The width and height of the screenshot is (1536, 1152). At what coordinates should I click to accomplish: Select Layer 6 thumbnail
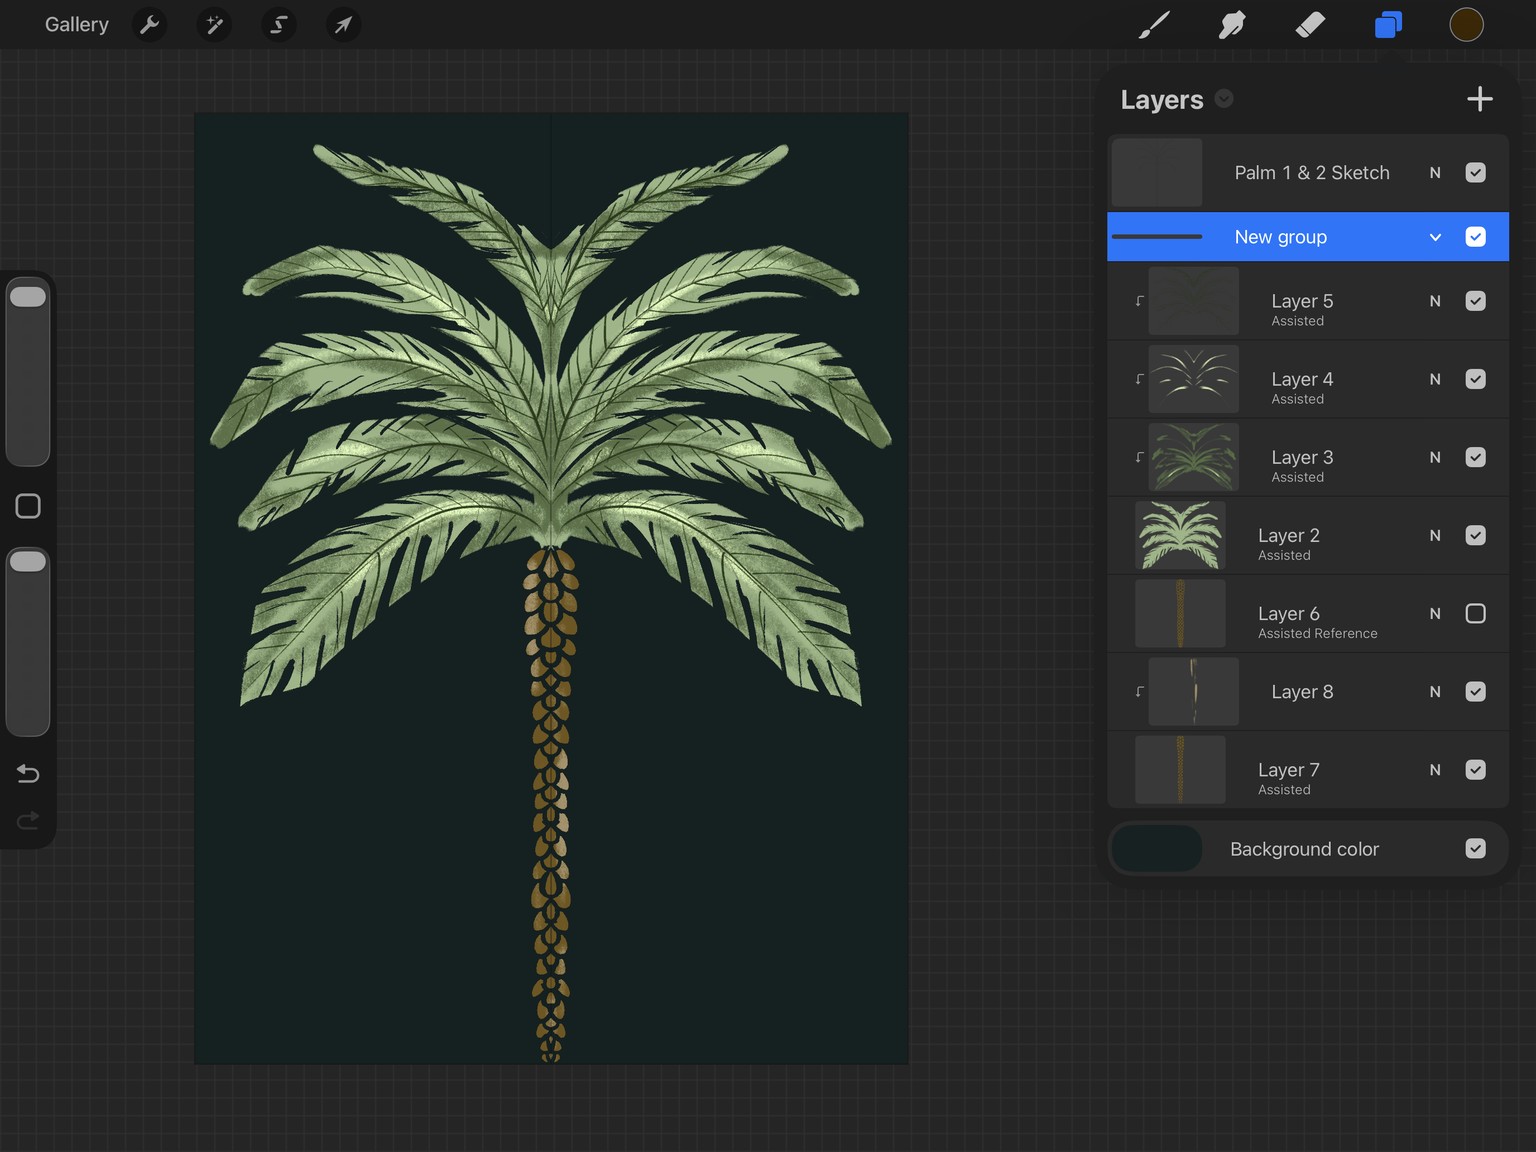coord(1180,613)
